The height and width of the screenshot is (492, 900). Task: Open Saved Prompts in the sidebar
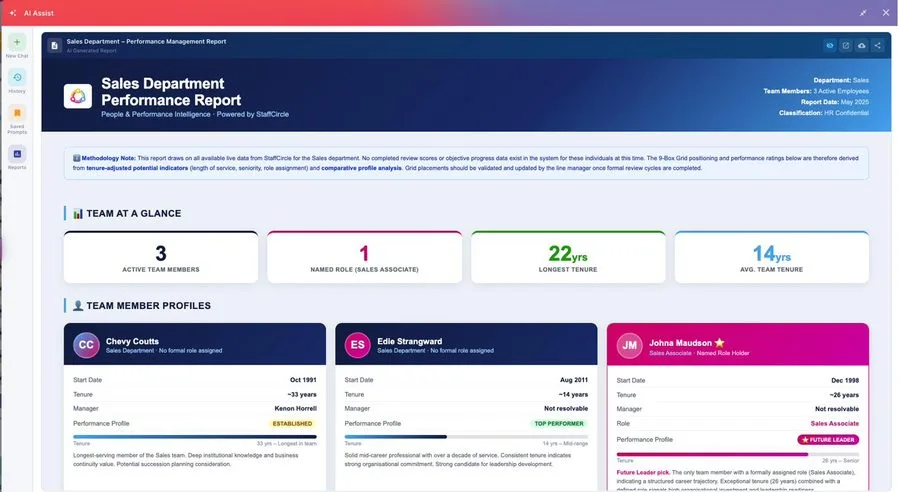click(17, 119)
